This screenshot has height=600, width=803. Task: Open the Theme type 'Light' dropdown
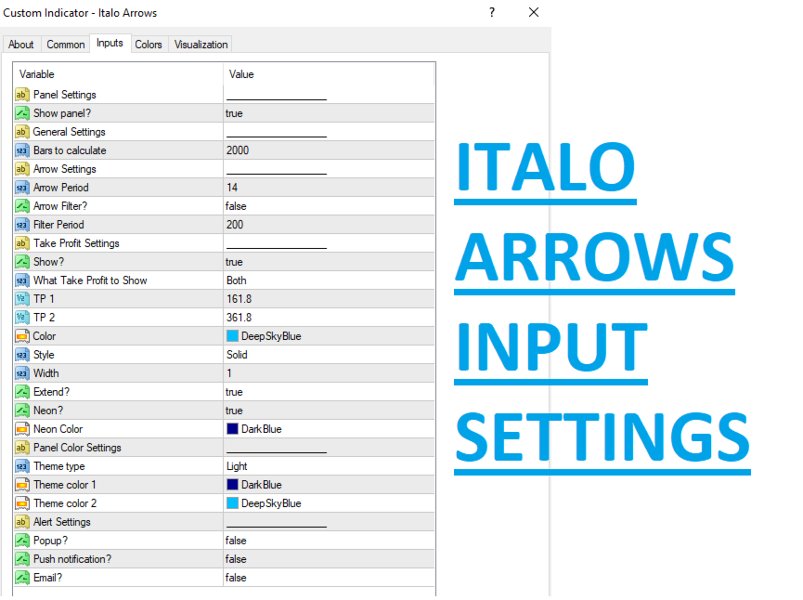(x=329, y=466)
